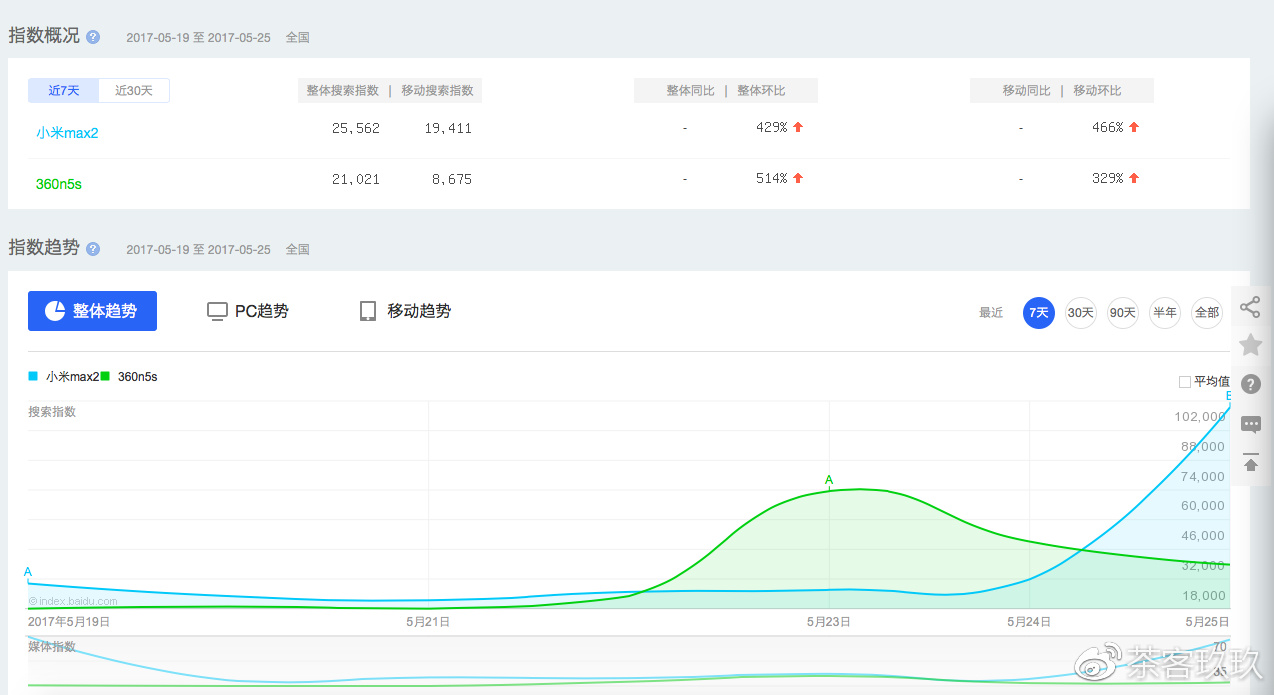Image resolution: width=1274 pixels, height=695 pixels.
Task: Enable the 平均值 checkbox above the chart
Action: click(1185, 381)
